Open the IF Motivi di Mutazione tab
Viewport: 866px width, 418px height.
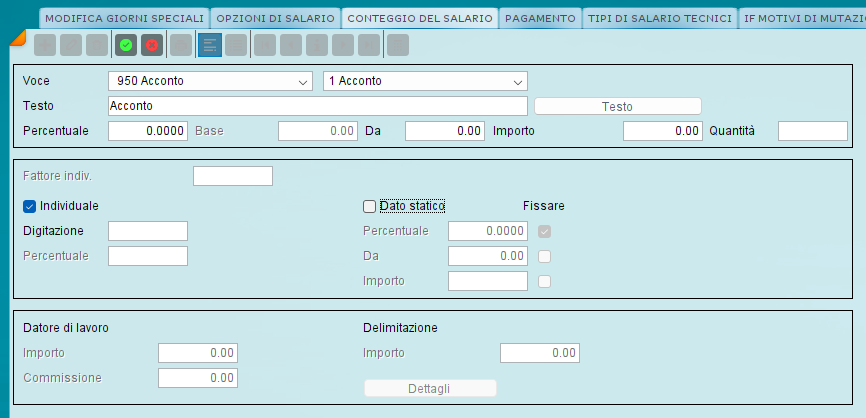point(802,18)
